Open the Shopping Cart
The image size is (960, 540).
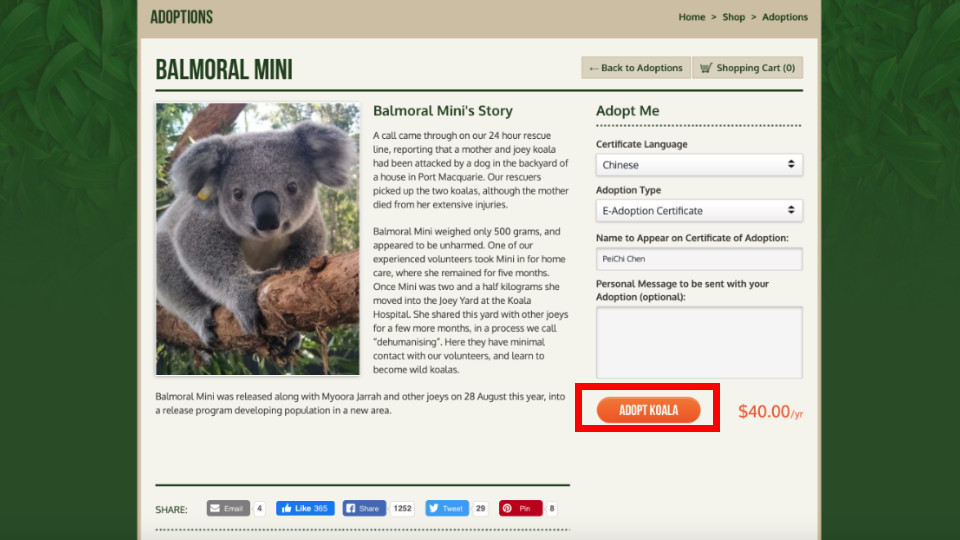click(747, 68)
